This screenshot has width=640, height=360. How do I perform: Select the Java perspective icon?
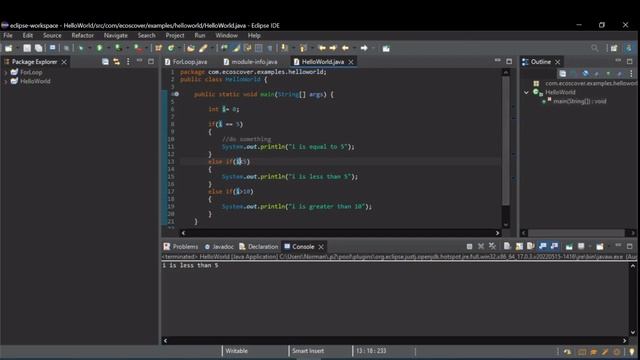click(x=629, y=49)
